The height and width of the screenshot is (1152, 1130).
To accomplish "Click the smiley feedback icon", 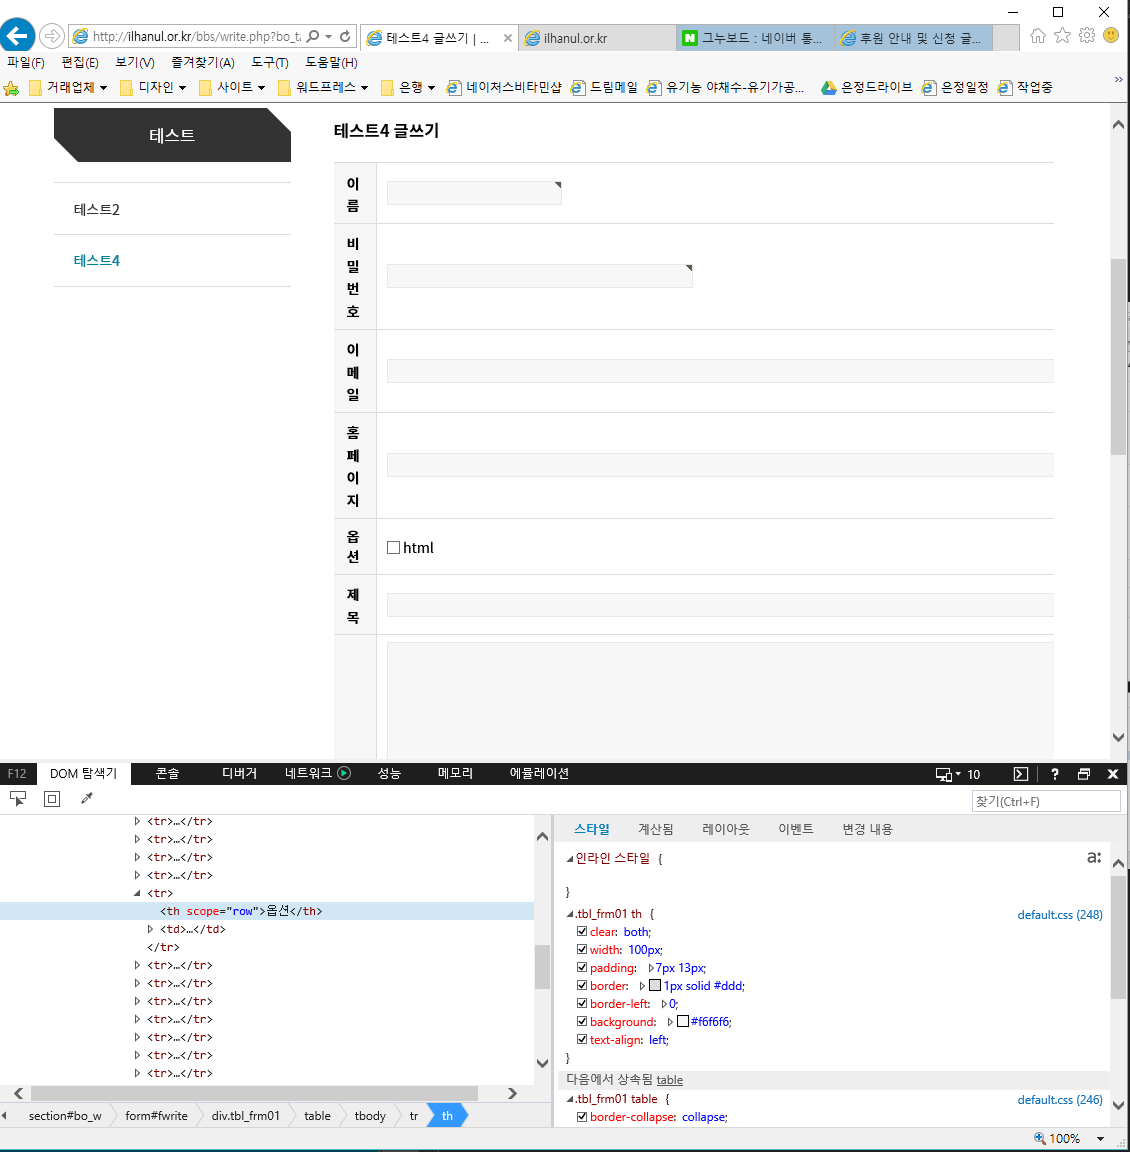I will pos(1112,35).
